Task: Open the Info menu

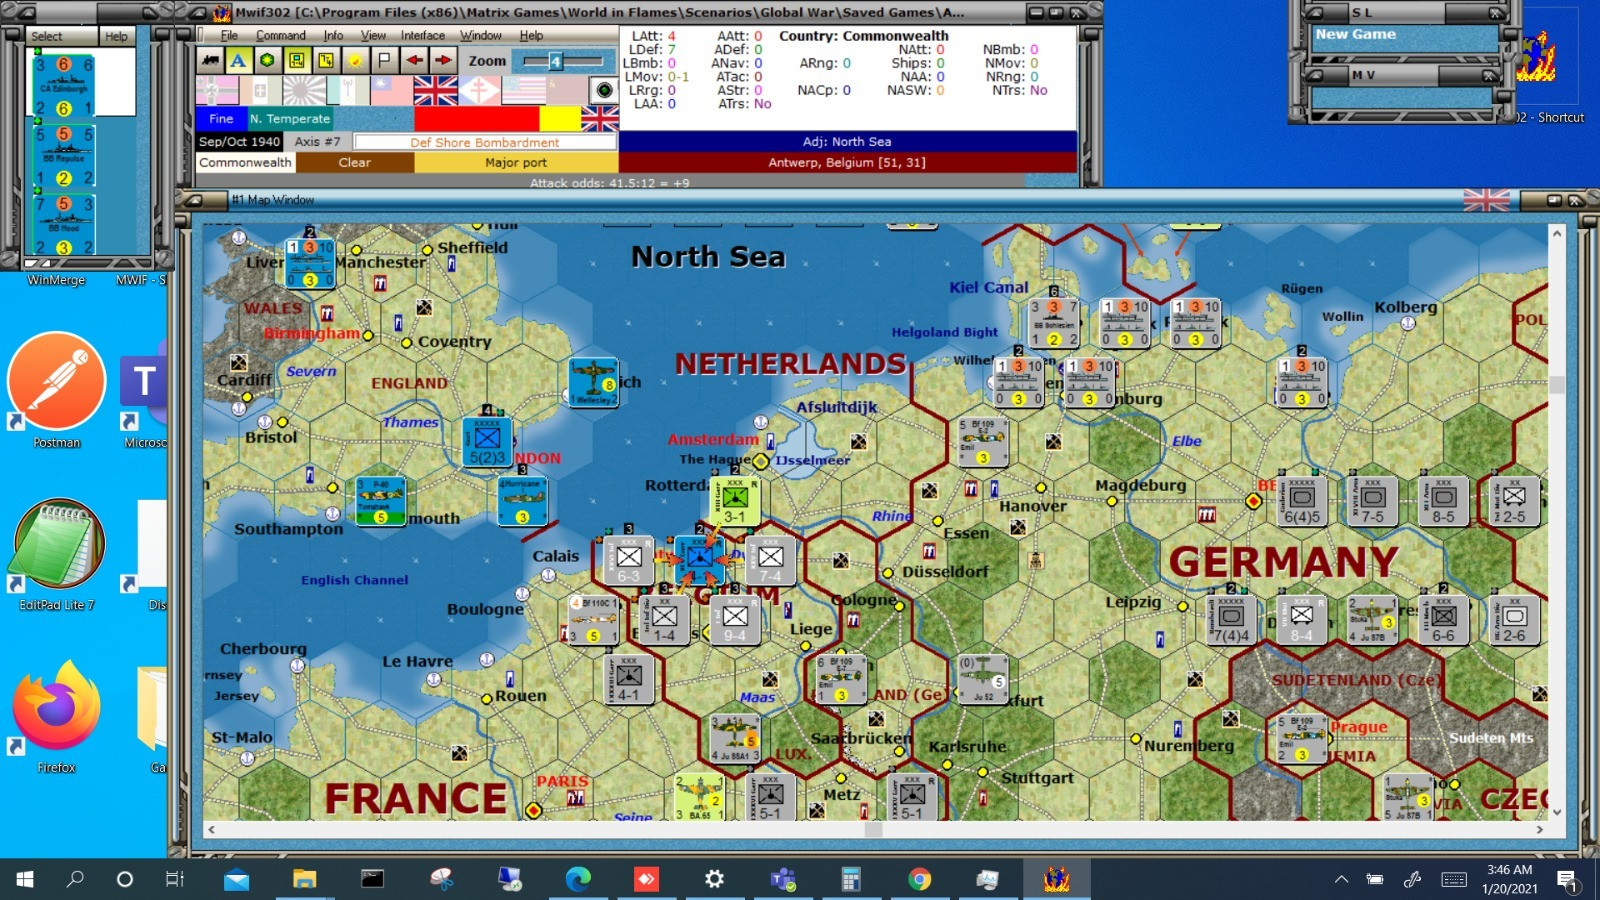Action: 333,35
